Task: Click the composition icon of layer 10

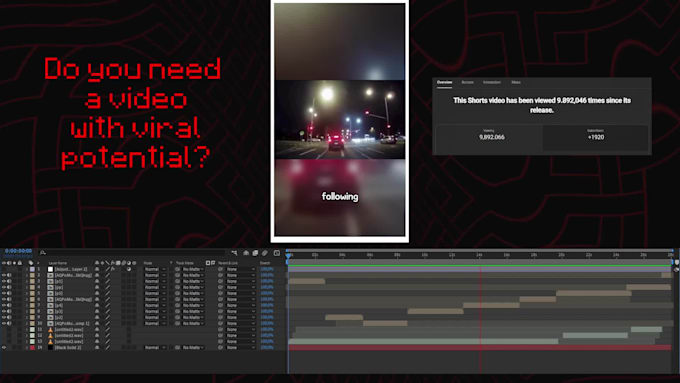Action: point(50,323)
